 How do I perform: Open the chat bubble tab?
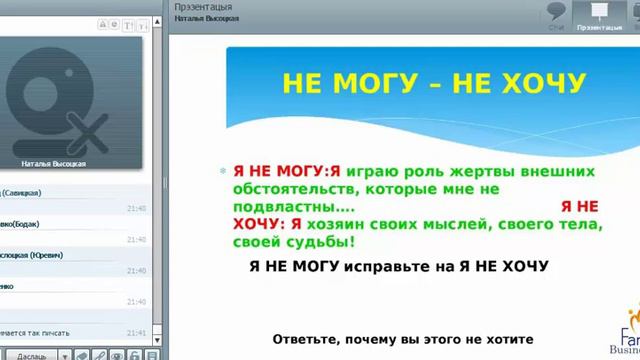[x=556, y=16]
